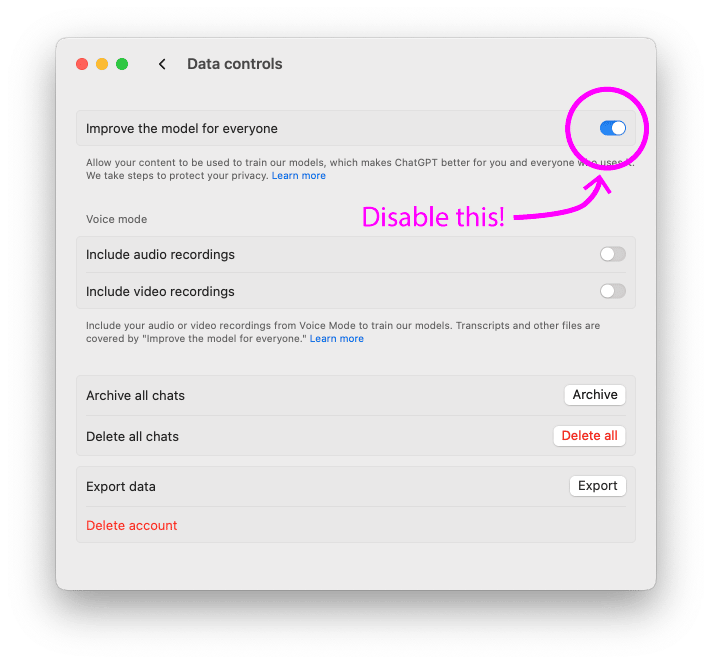
Task: Select the red Delete account option
Action: coord(132,525)
